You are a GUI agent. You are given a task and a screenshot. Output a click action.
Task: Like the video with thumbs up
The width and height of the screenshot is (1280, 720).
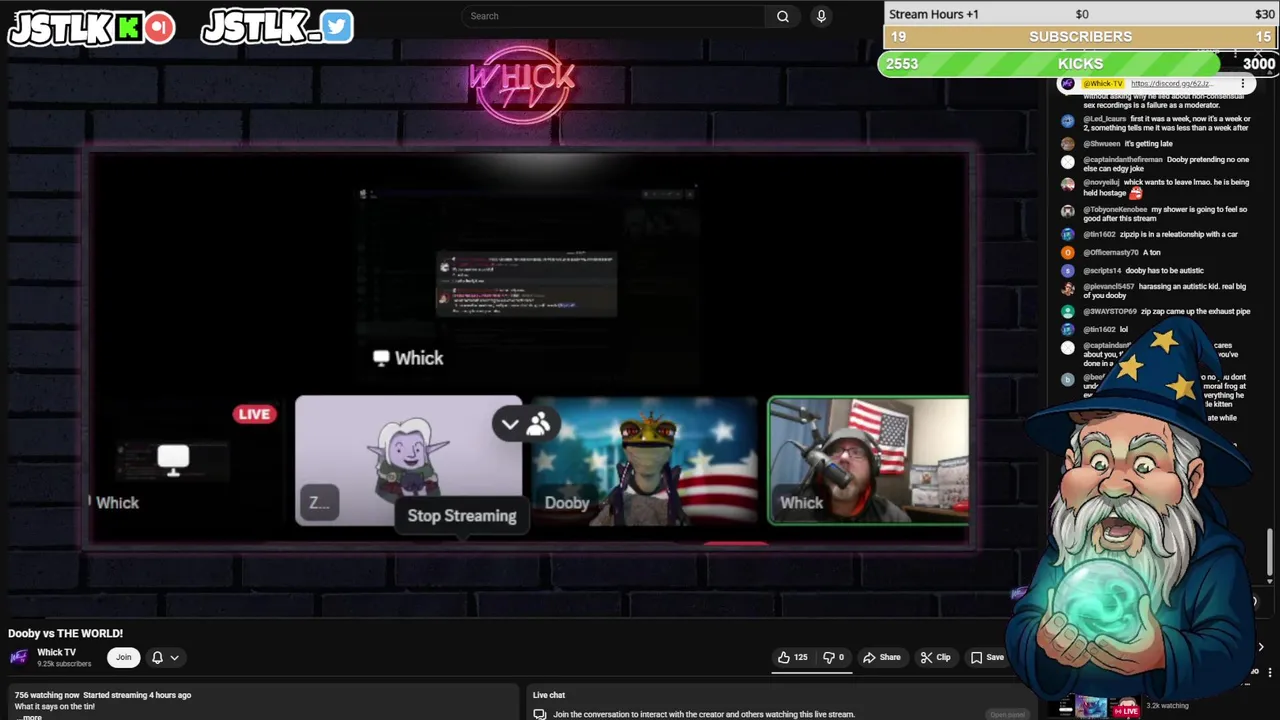(x=792, y=657)
